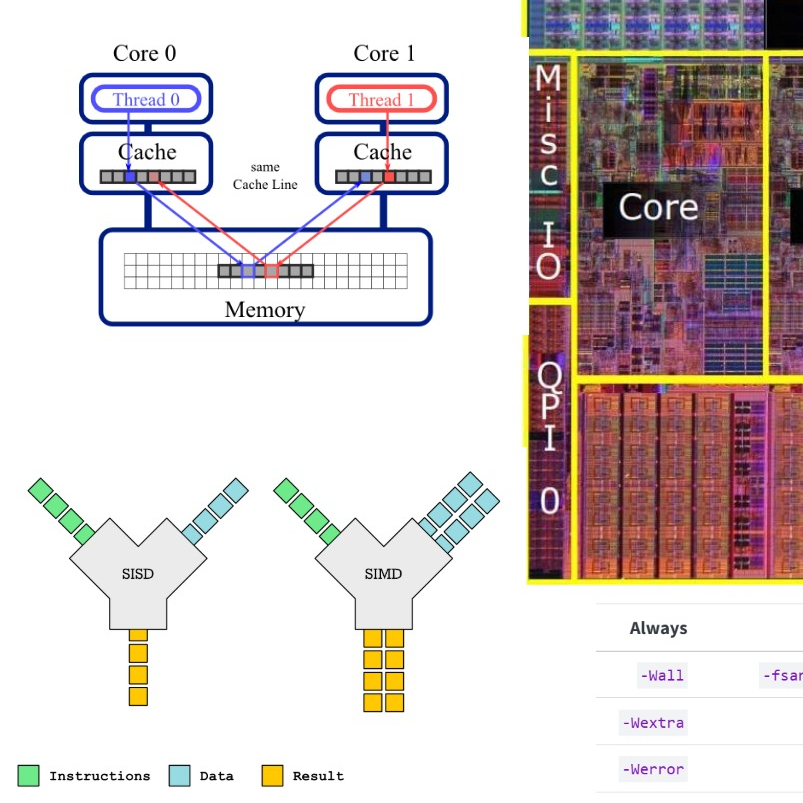Click the Core label on die photo

pyautogui.click(x=658, y=207)
